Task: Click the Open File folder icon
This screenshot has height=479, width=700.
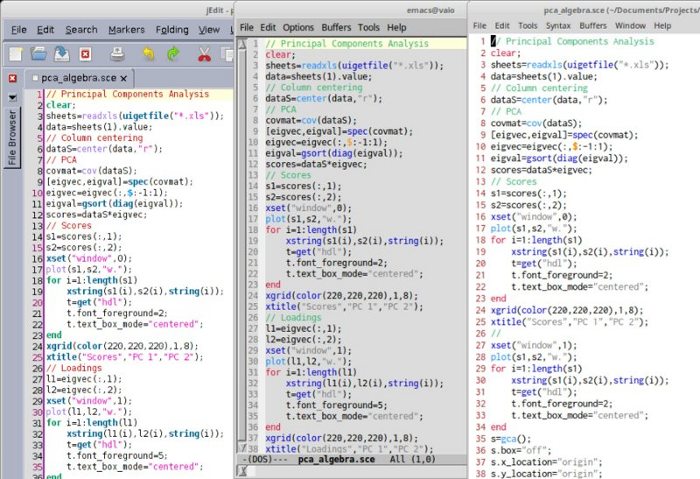Action: point(40,53)
